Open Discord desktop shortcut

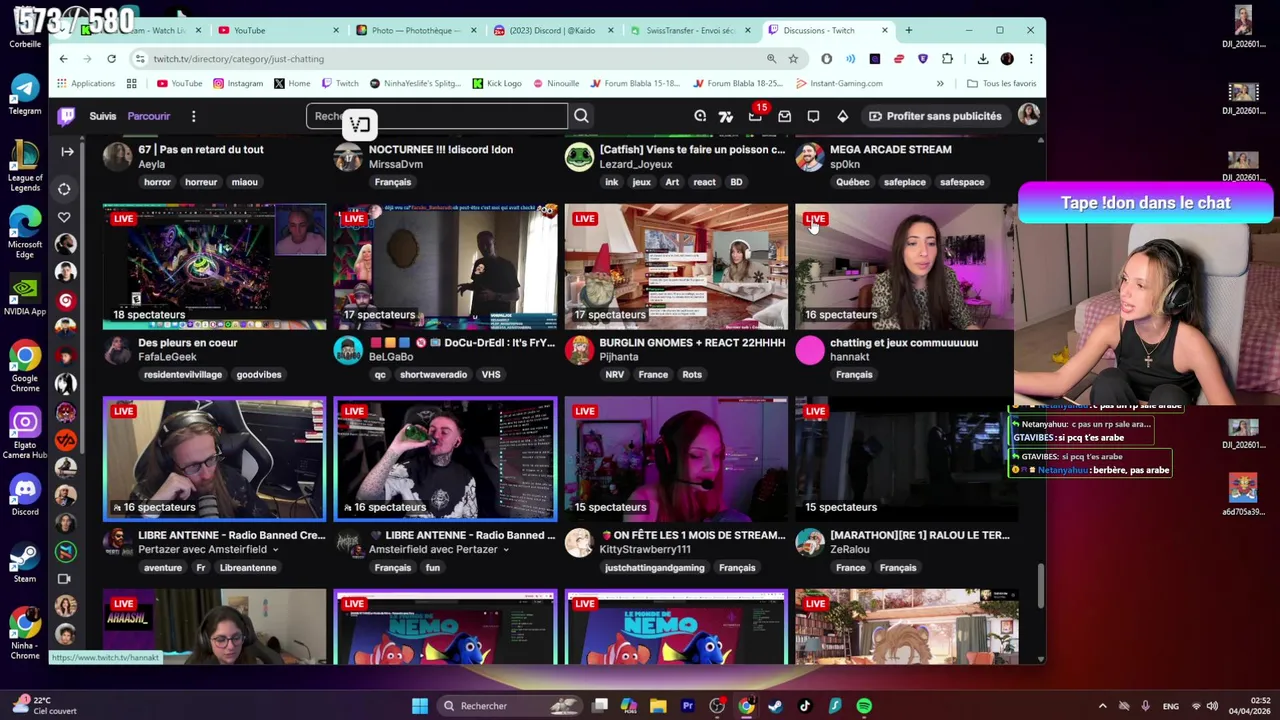25,496
